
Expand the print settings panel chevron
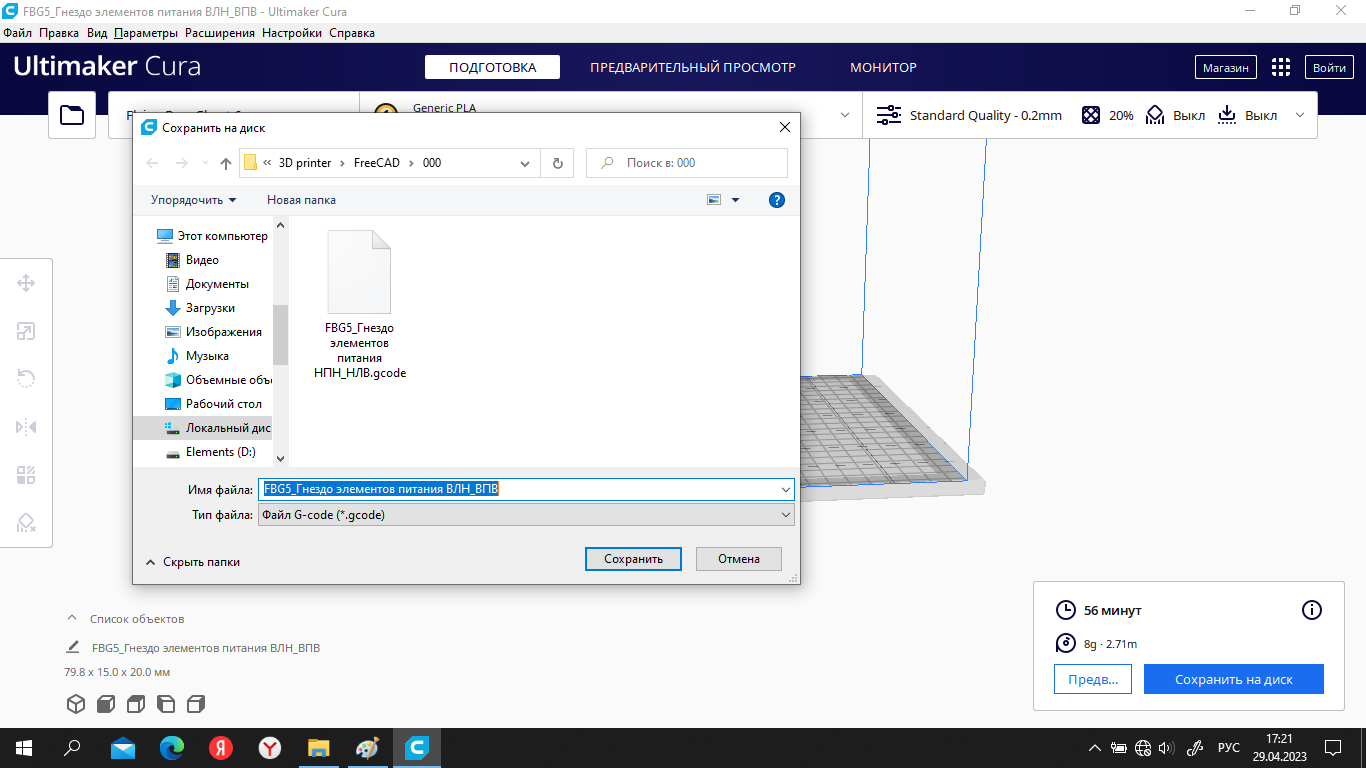(x=1300, y=115)
